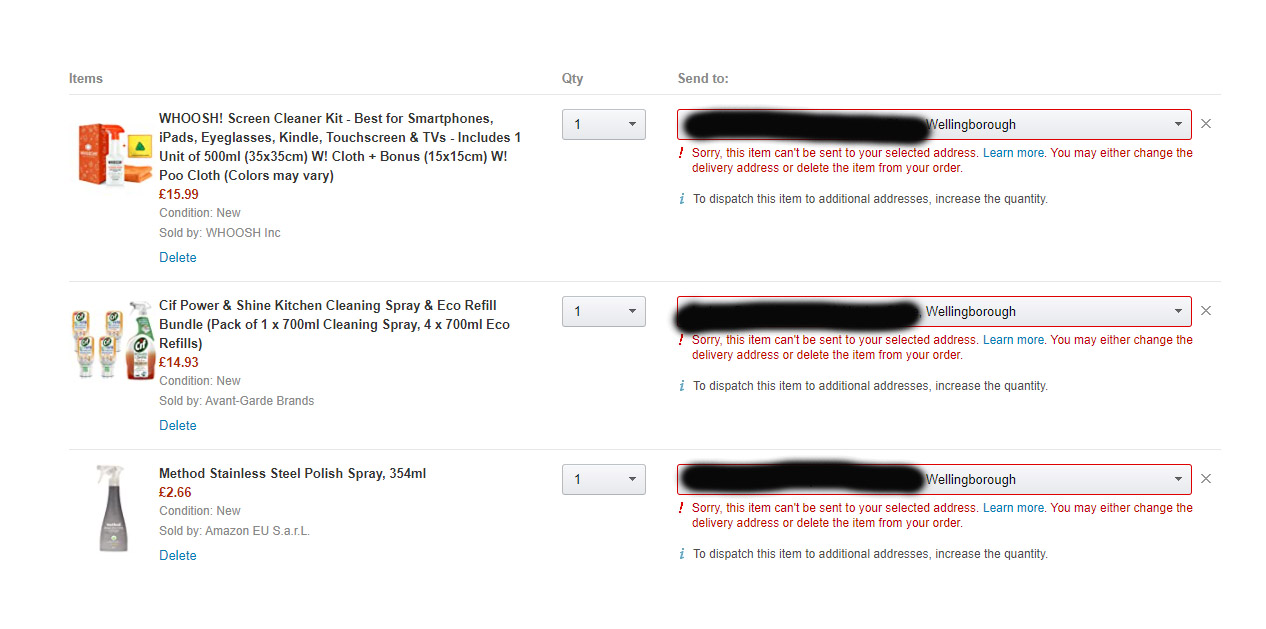Image resolution: width=1266 pixels, height=629 pixels.
Task: Delete the Method Stainless Steel Polish Spray
Action: (178, 556)
